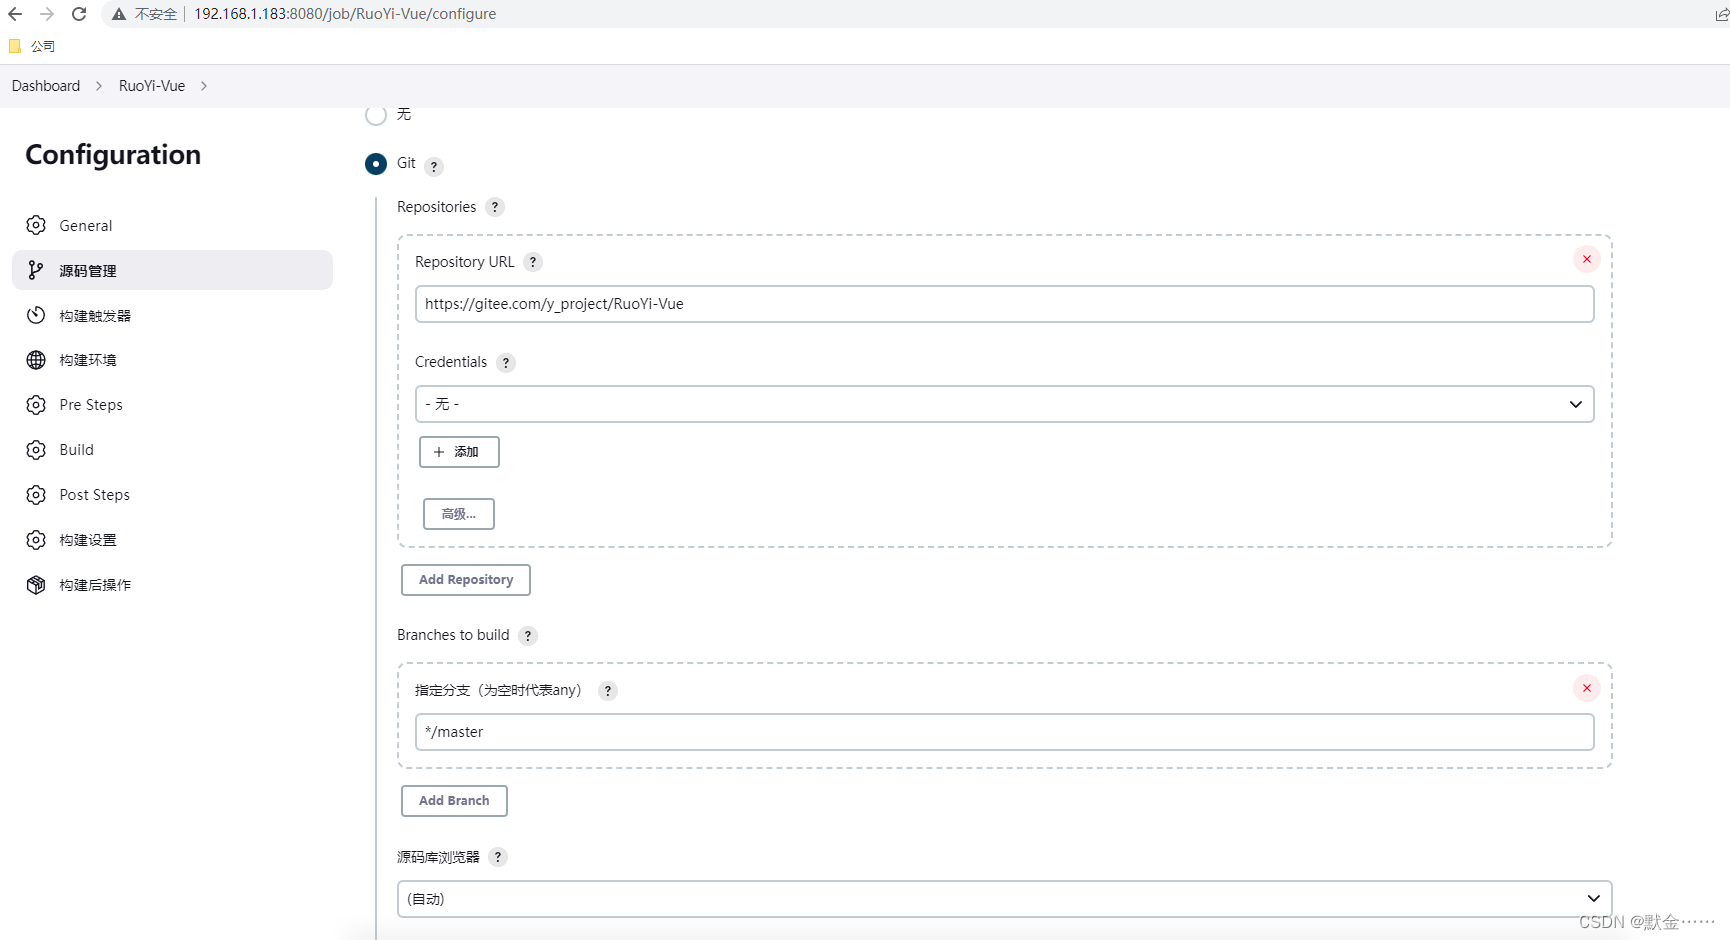Viewport: 1730px width, 940px height.
Task: Open the RuoYi-Vue breadcrumb link
Action: pos(152,86)
